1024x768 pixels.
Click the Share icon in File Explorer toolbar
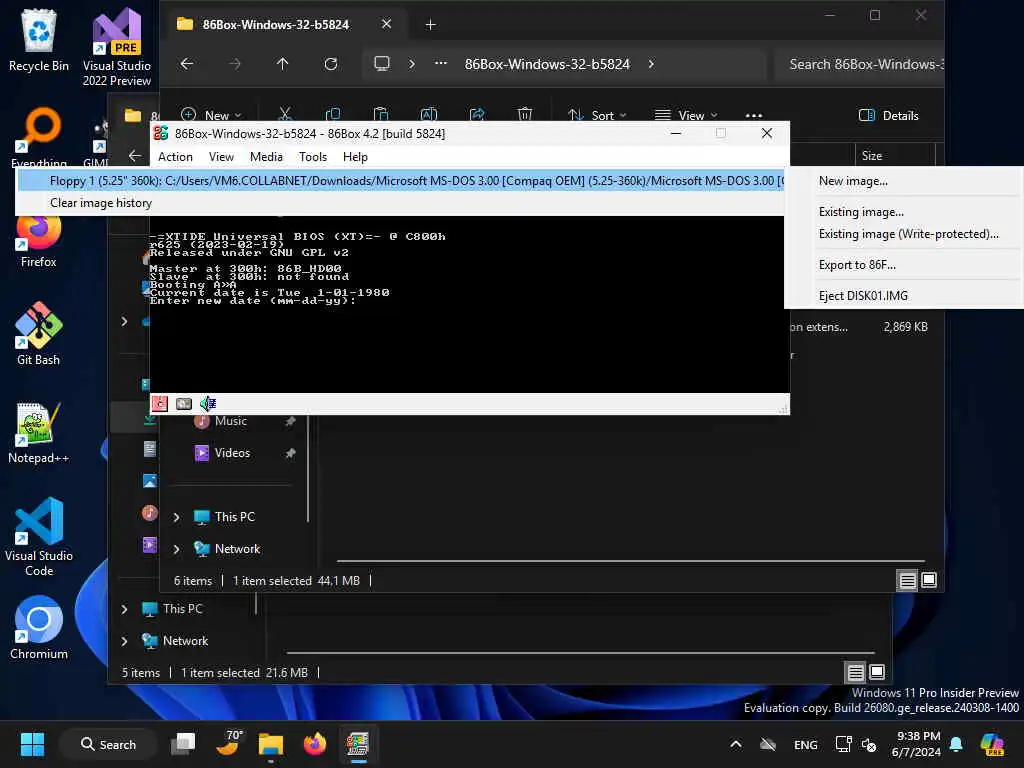point(477,114)
